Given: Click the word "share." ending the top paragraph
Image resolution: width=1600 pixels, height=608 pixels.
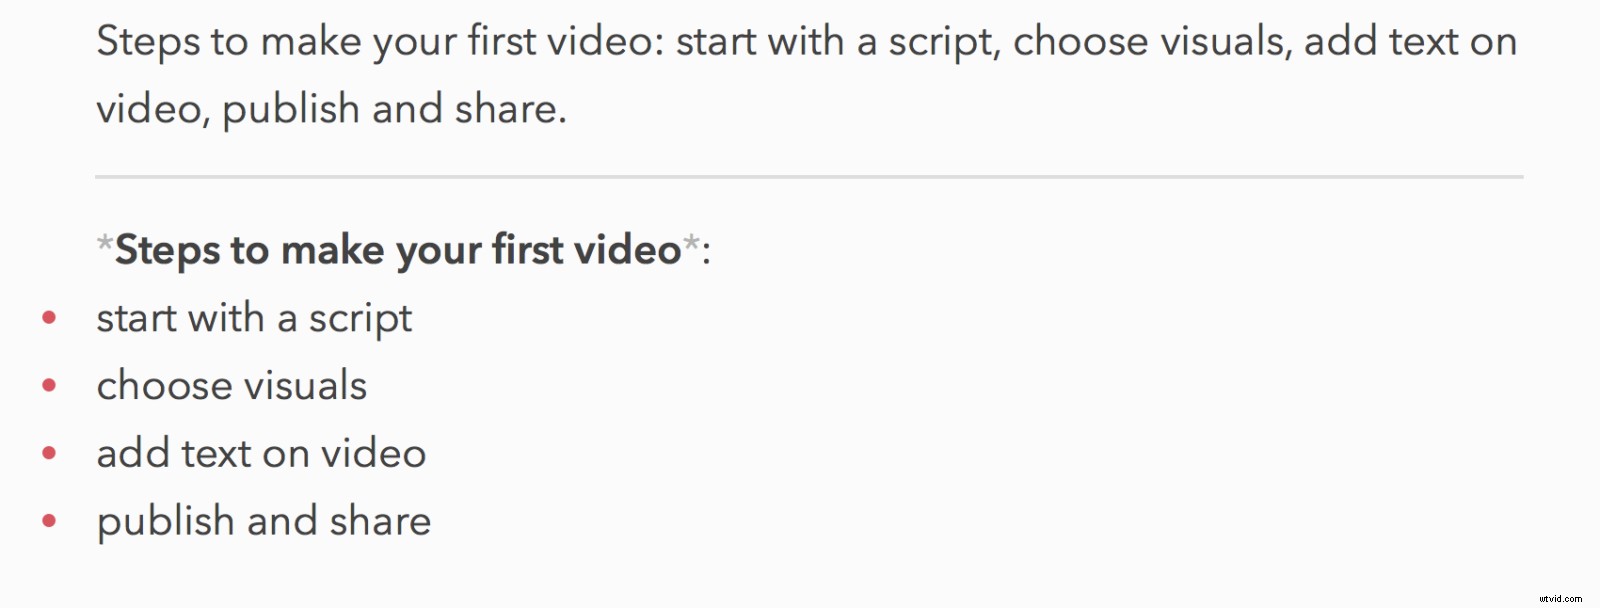Looking at the screenshot, I should pyautogui.click(x=511, y=109).
